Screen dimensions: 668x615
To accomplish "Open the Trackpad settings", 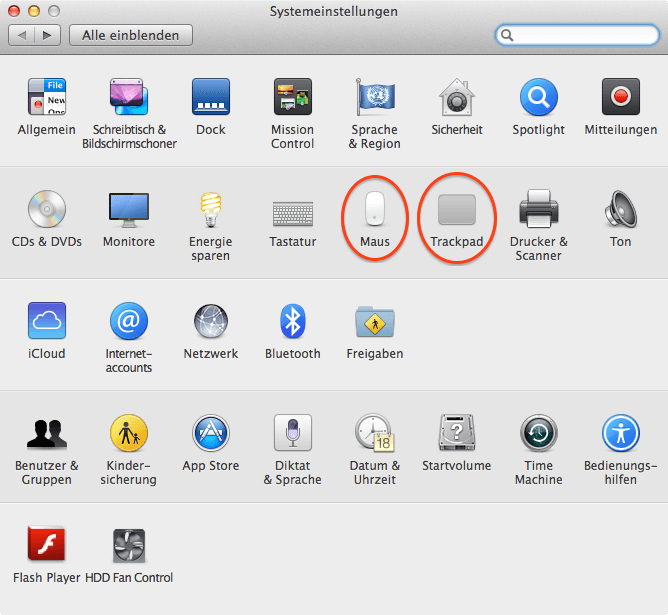I will [x=456, y=211].
